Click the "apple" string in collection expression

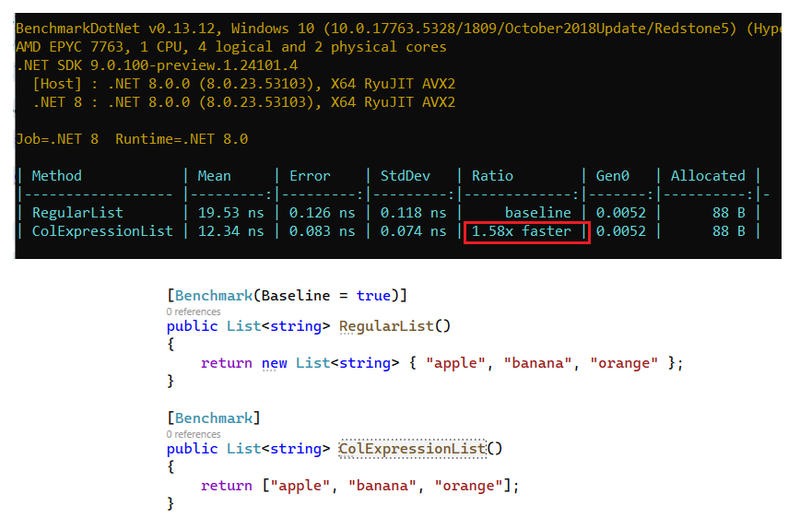click(x=300, y=486)
